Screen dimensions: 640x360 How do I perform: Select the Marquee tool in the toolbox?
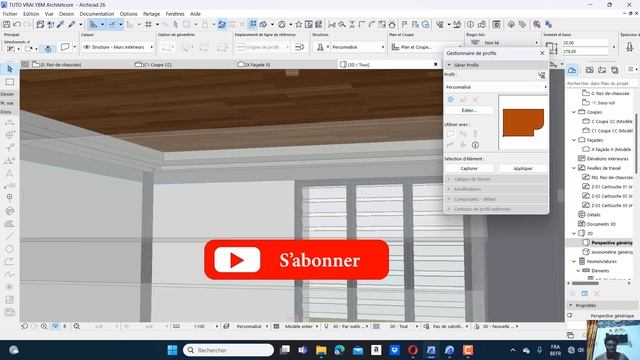click(9, 82)
